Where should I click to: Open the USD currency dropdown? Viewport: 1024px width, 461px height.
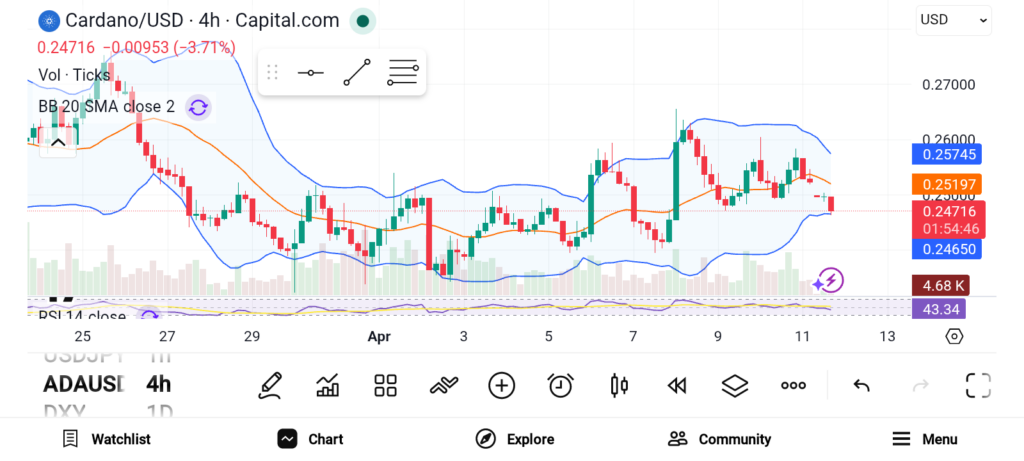click(x=953, y=19)
